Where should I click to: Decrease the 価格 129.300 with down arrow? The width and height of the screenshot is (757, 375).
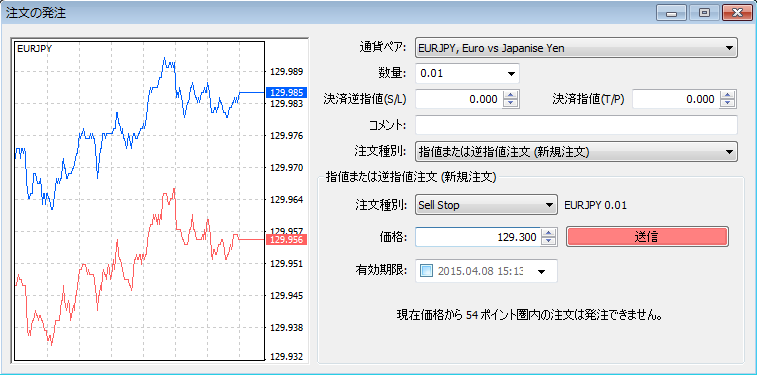click(549, 241)
